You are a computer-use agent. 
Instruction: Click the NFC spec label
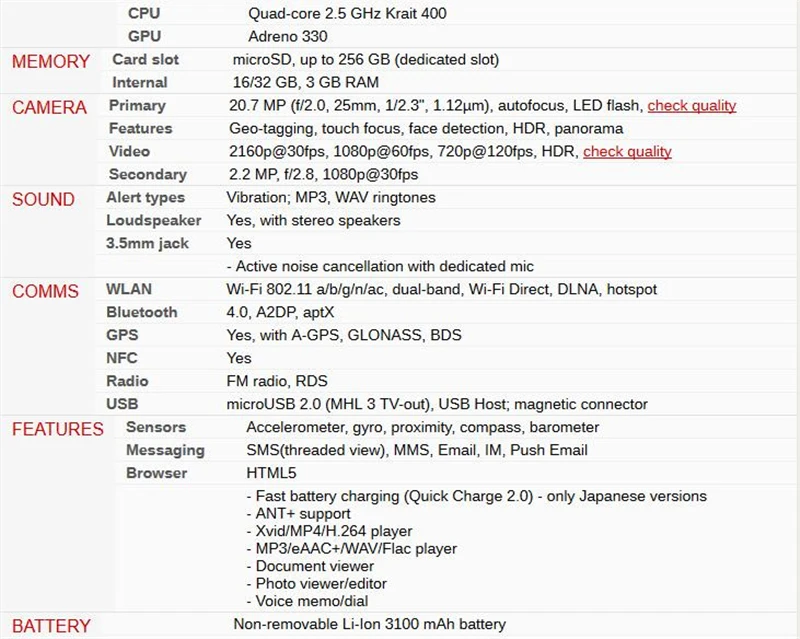click(x=122, y=358)
